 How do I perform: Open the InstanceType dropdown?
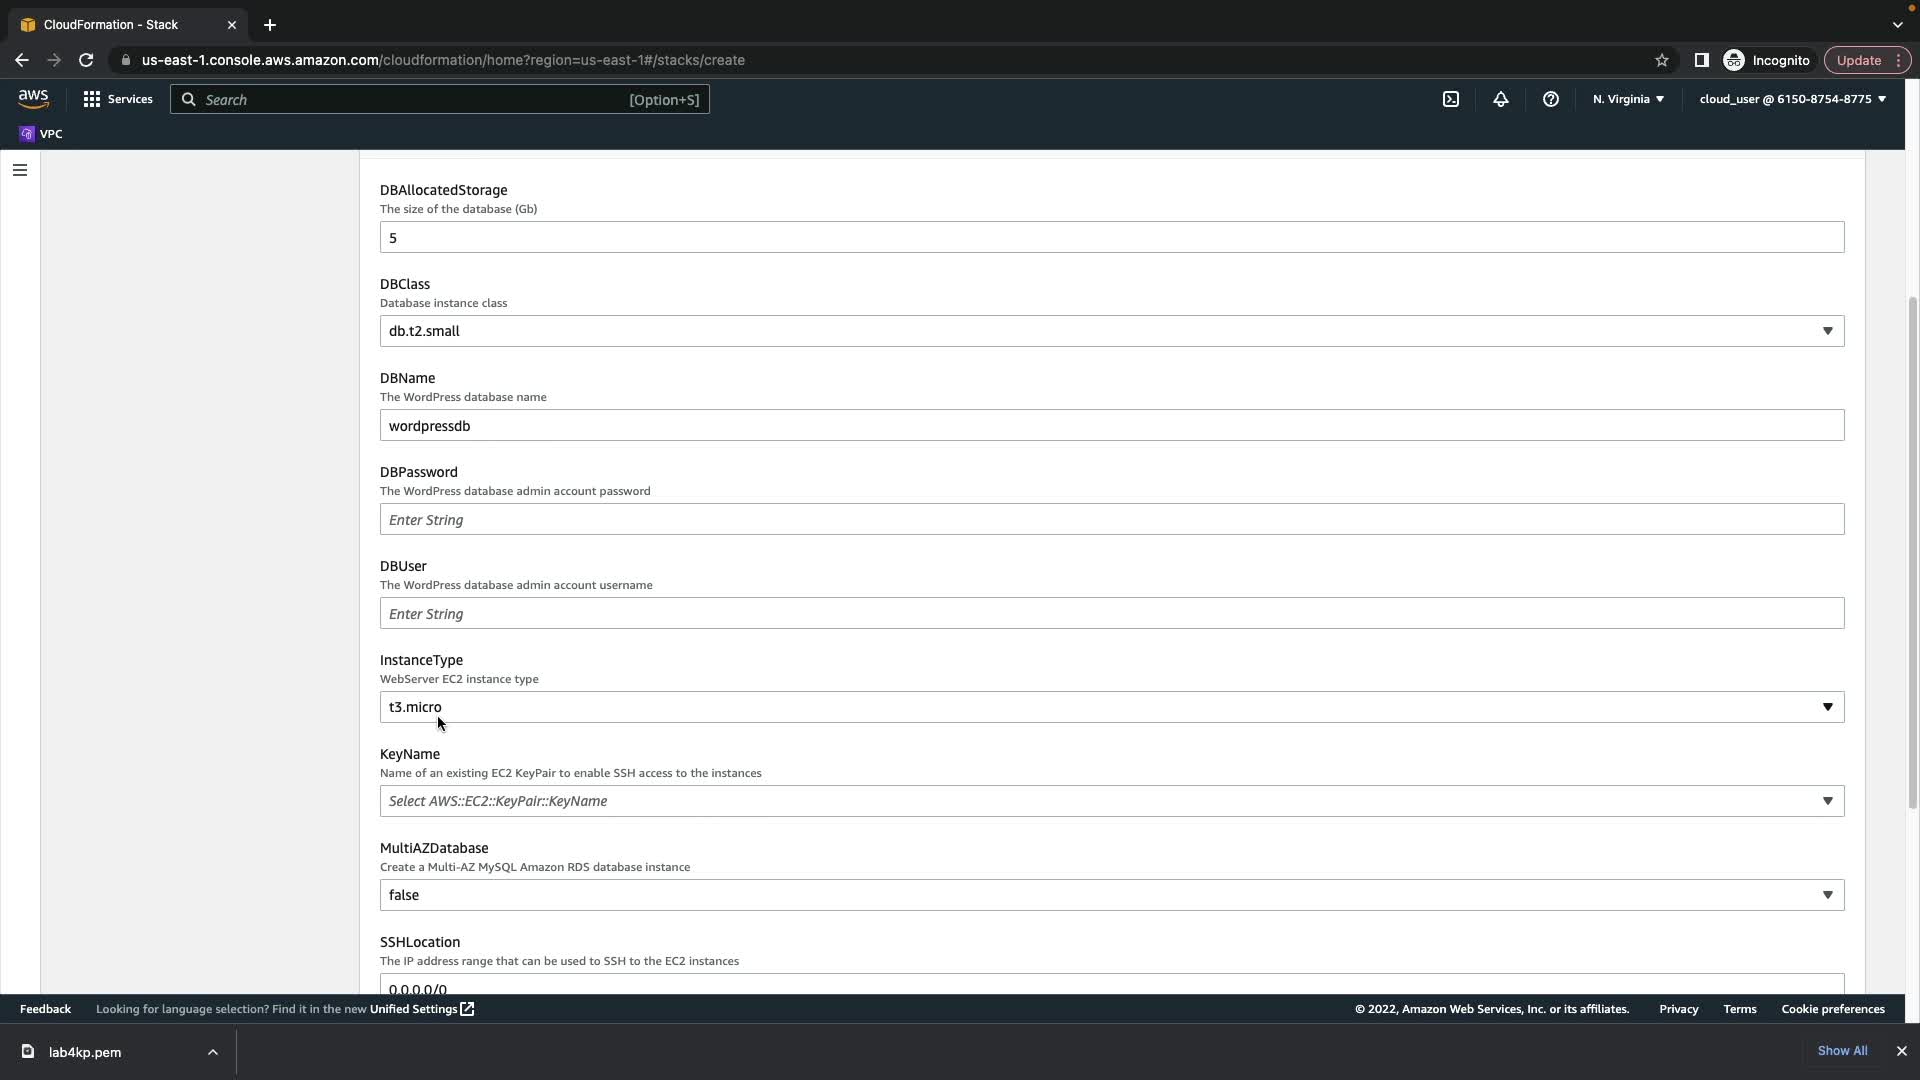click(1111, 707)
